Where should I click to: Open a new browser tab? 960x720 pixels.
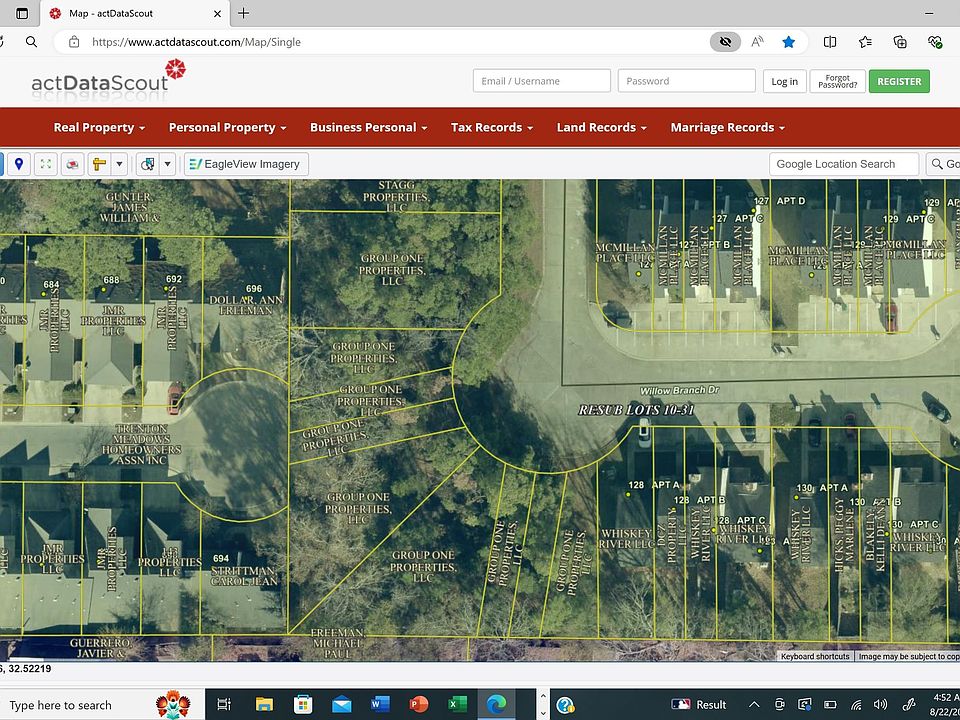[x=244, y=13]
